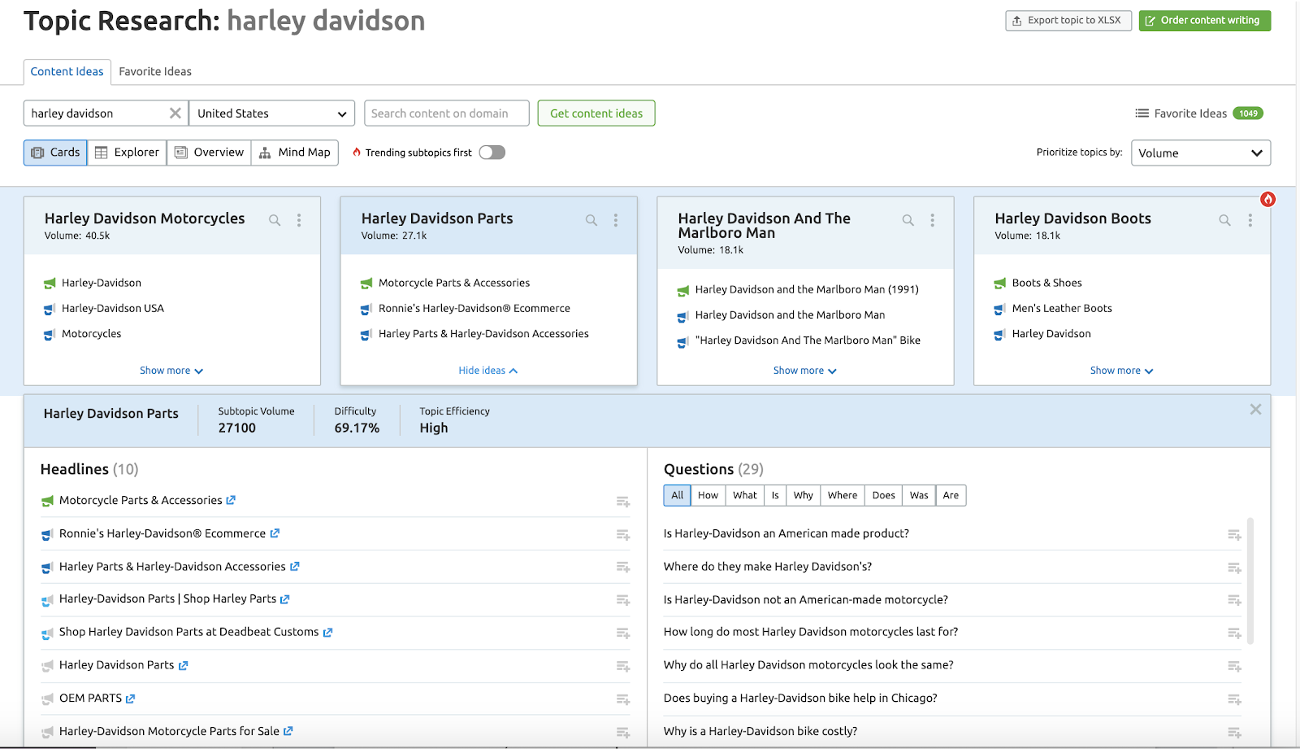Screen dimensions: 1300x750
Task: Open external link for Harley Davidson Parts headline
Action: (x=183, y=665)
